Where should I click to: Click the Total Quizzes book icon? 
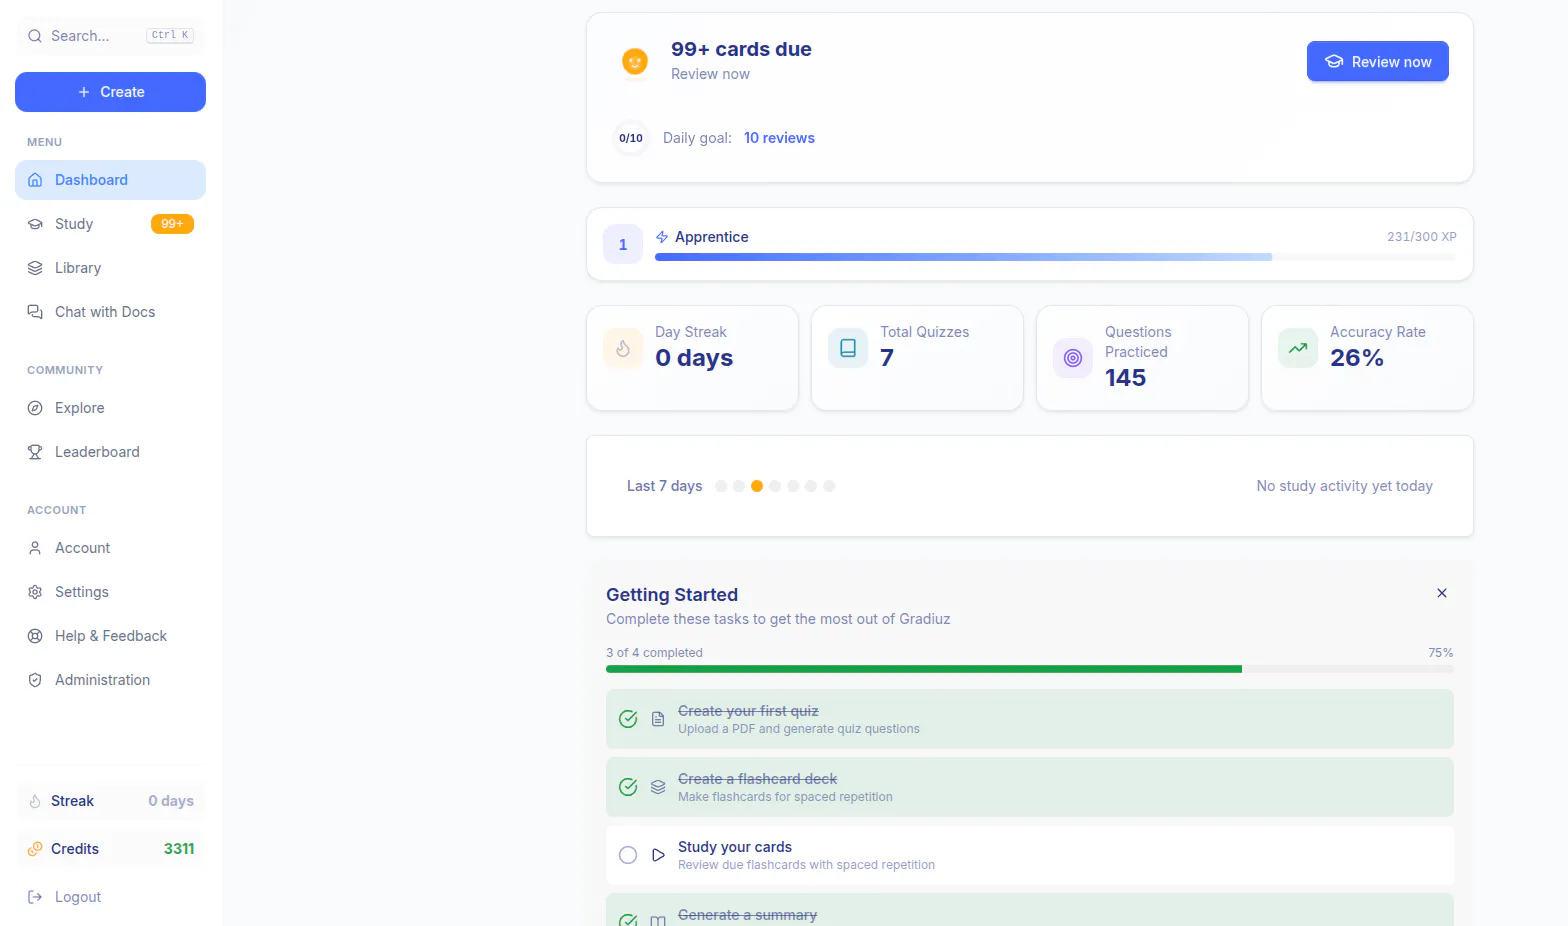coord(848,348)
